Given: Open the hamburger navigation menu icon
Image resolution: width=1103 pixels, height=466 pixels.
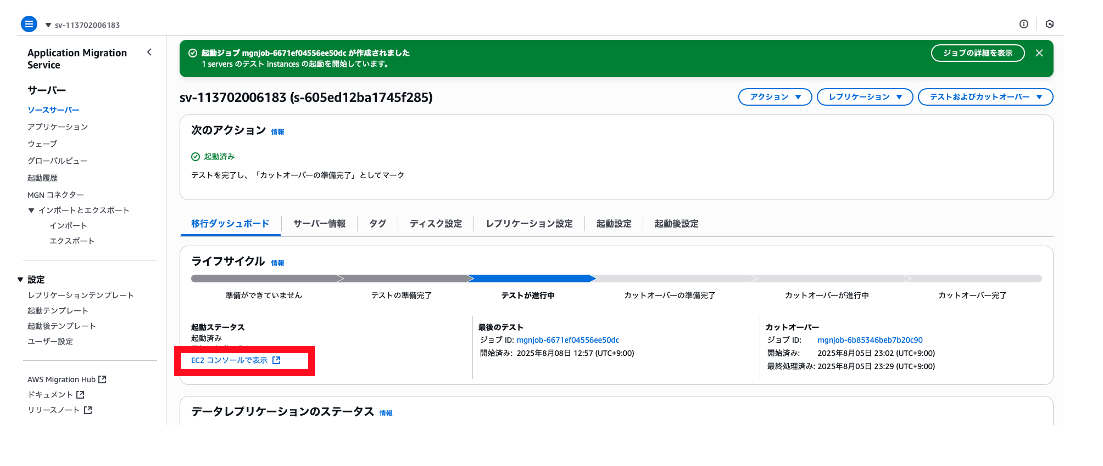Looking at the screenshot, I should (x=29, y=24).
